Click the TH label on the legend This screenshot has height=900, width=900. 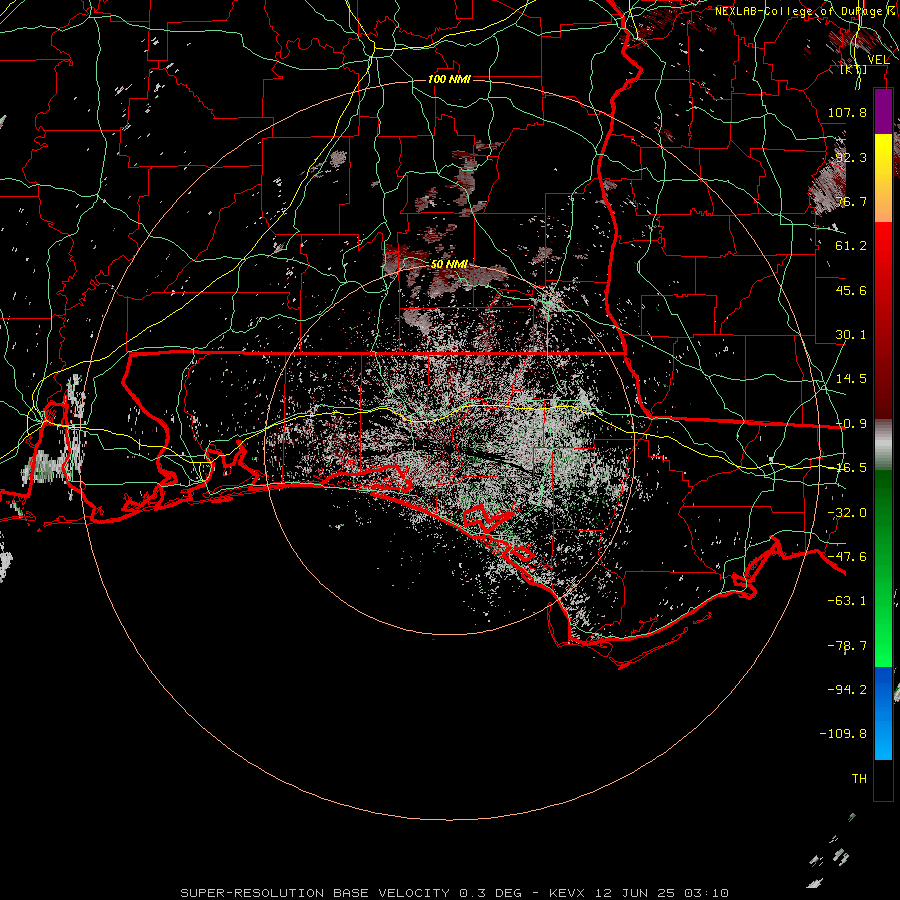(859, 779)
